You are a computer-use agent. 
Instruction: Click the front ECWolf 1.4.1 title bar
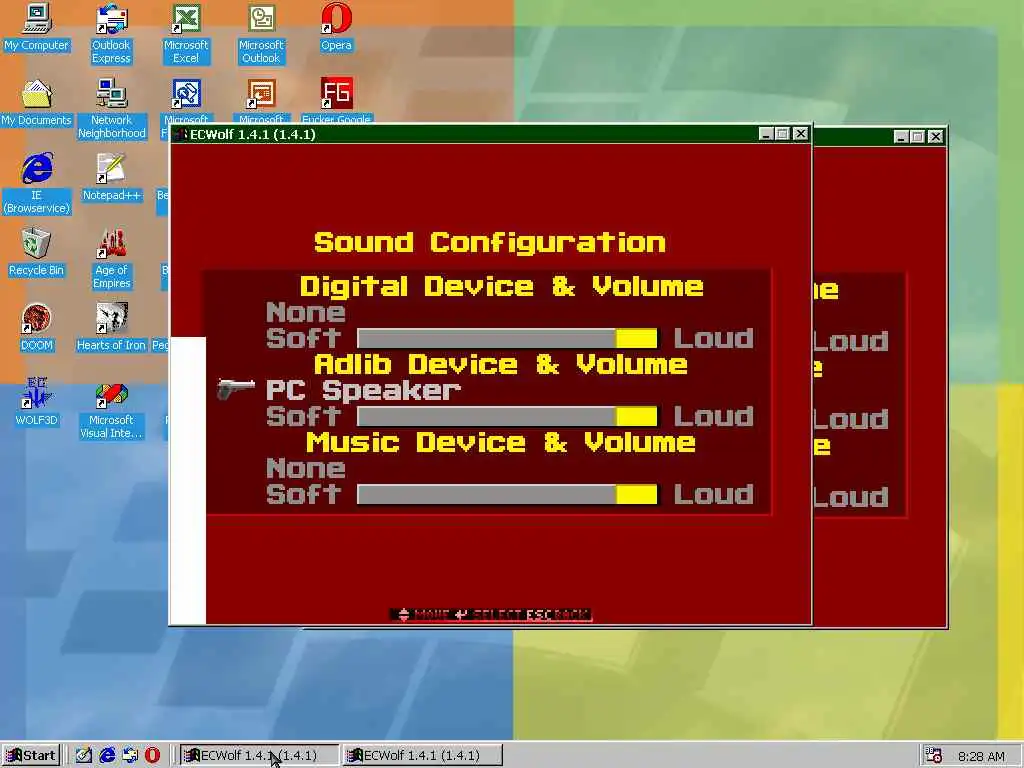click(492, 134)
